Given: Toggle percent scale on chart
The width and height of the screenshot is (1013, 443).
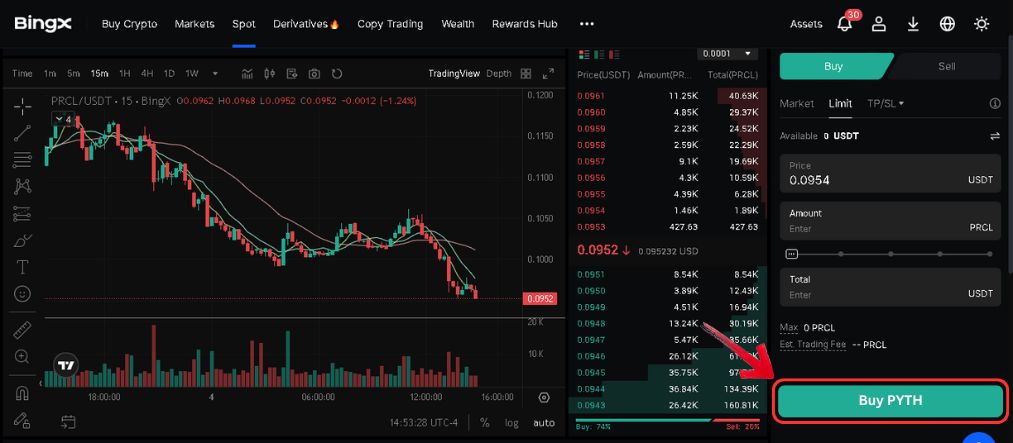Looking at the screenshot, I should pos(485,423).
